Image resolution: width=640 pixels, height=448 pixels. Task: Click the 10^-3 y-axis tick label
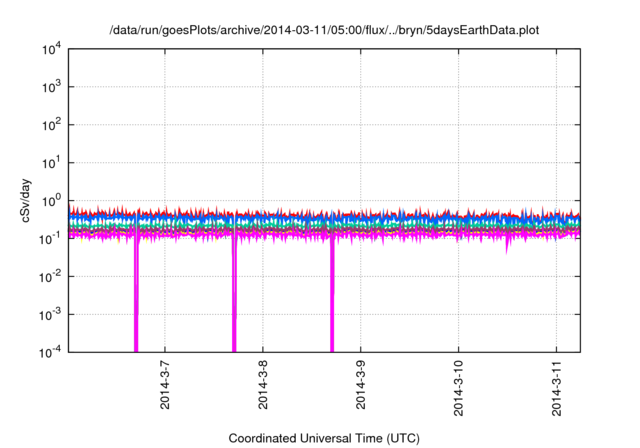pyautogui.click(x=51, y=315)
